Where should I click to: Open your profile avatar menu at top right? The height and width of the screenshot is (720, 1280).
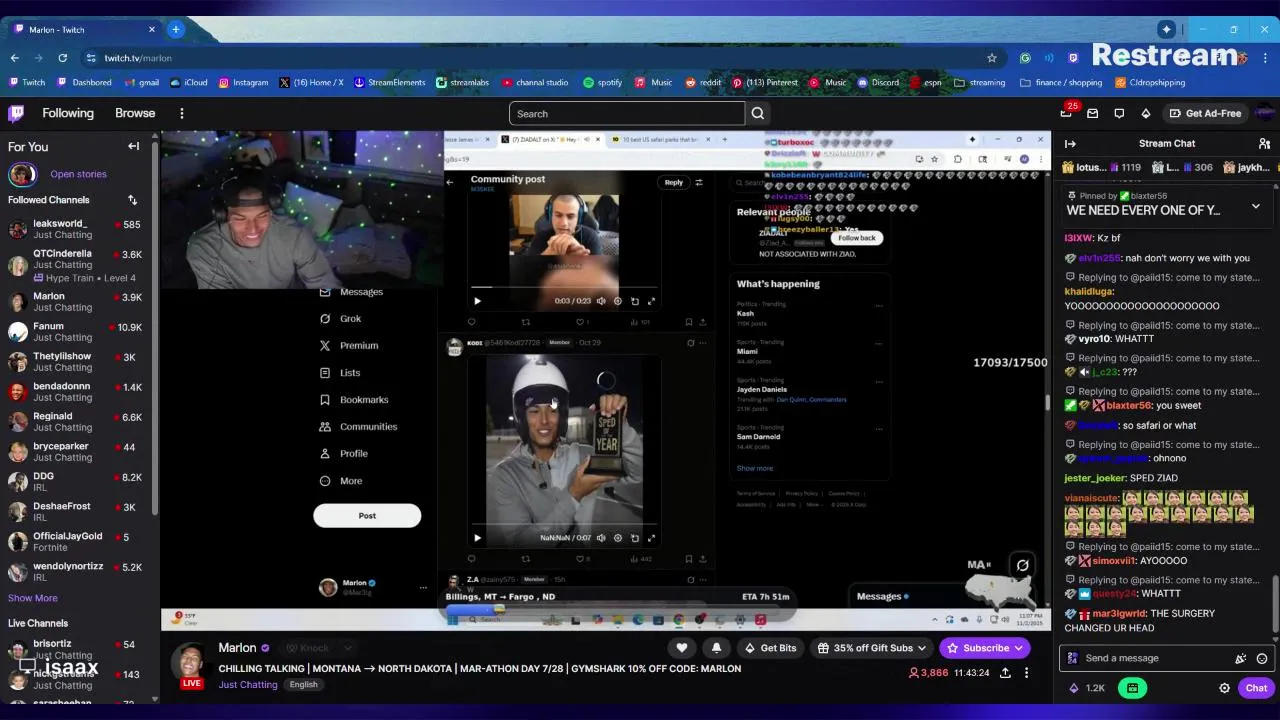[1263, 113]
